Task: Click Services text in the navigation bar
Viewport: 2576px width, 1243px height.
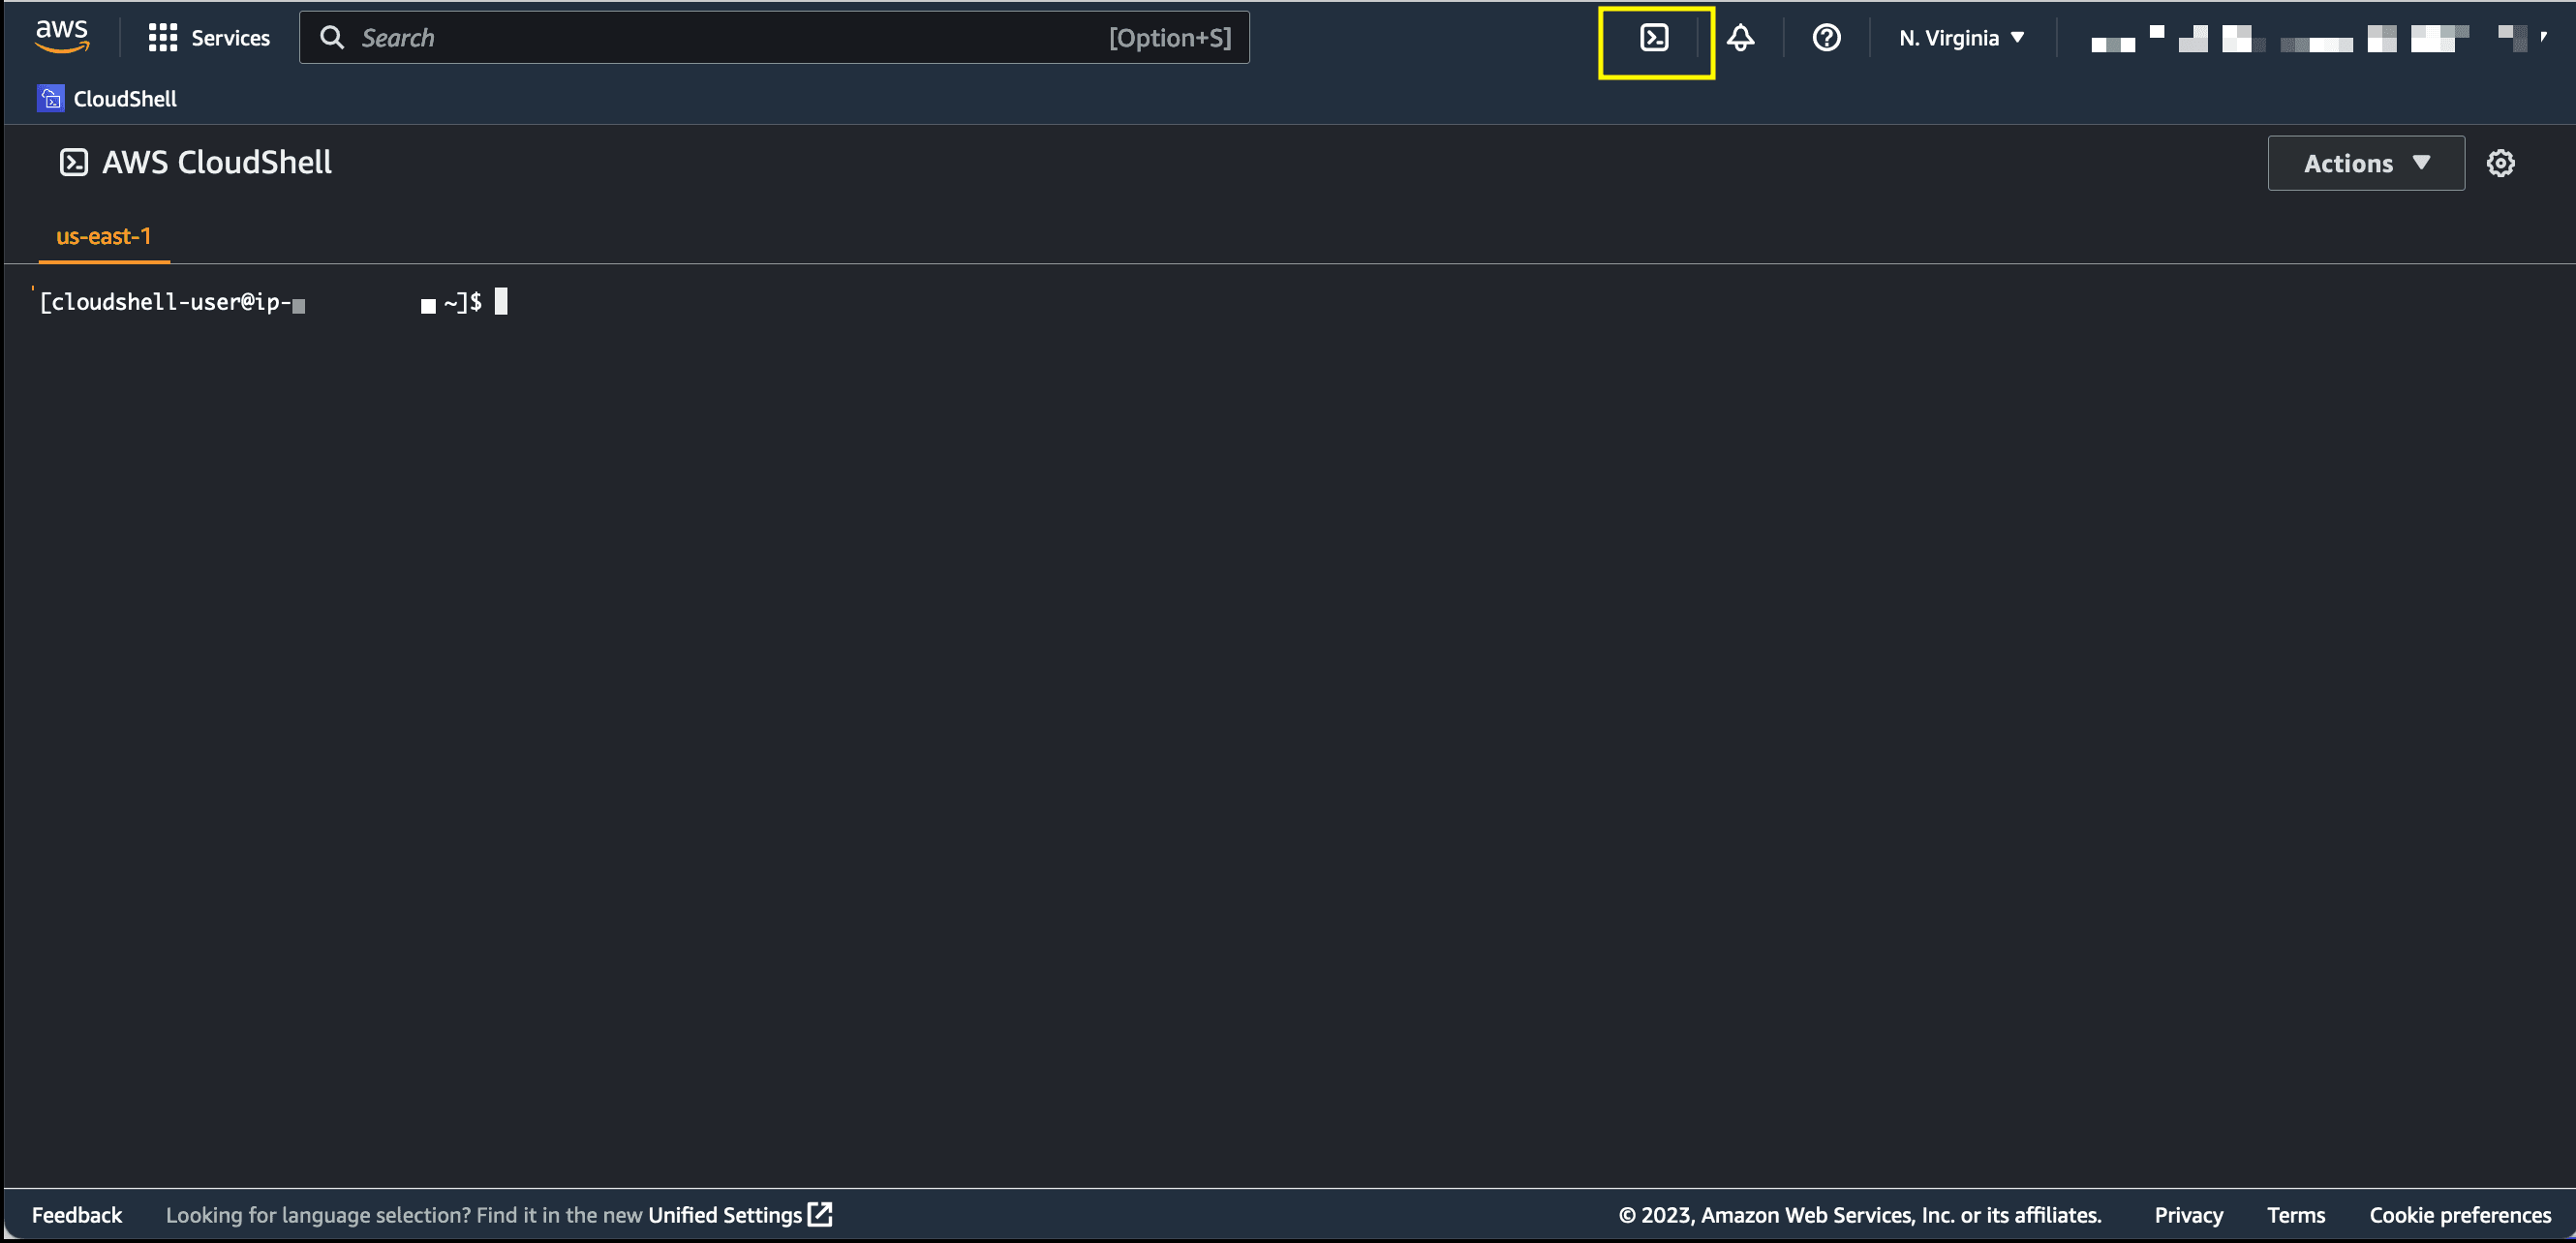Action: [230, 38]
